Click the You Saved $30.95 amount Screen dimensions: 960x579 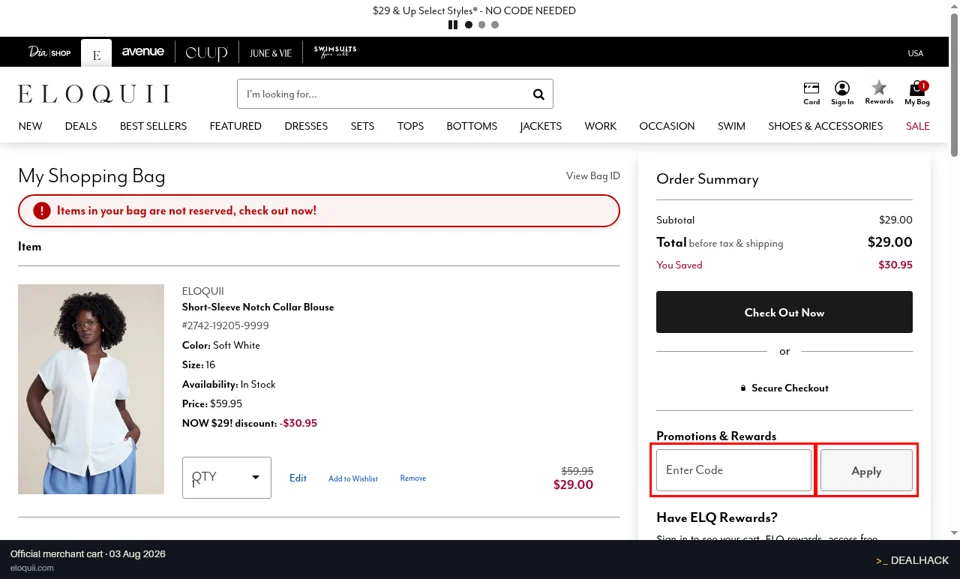click(x=895, y=265)
